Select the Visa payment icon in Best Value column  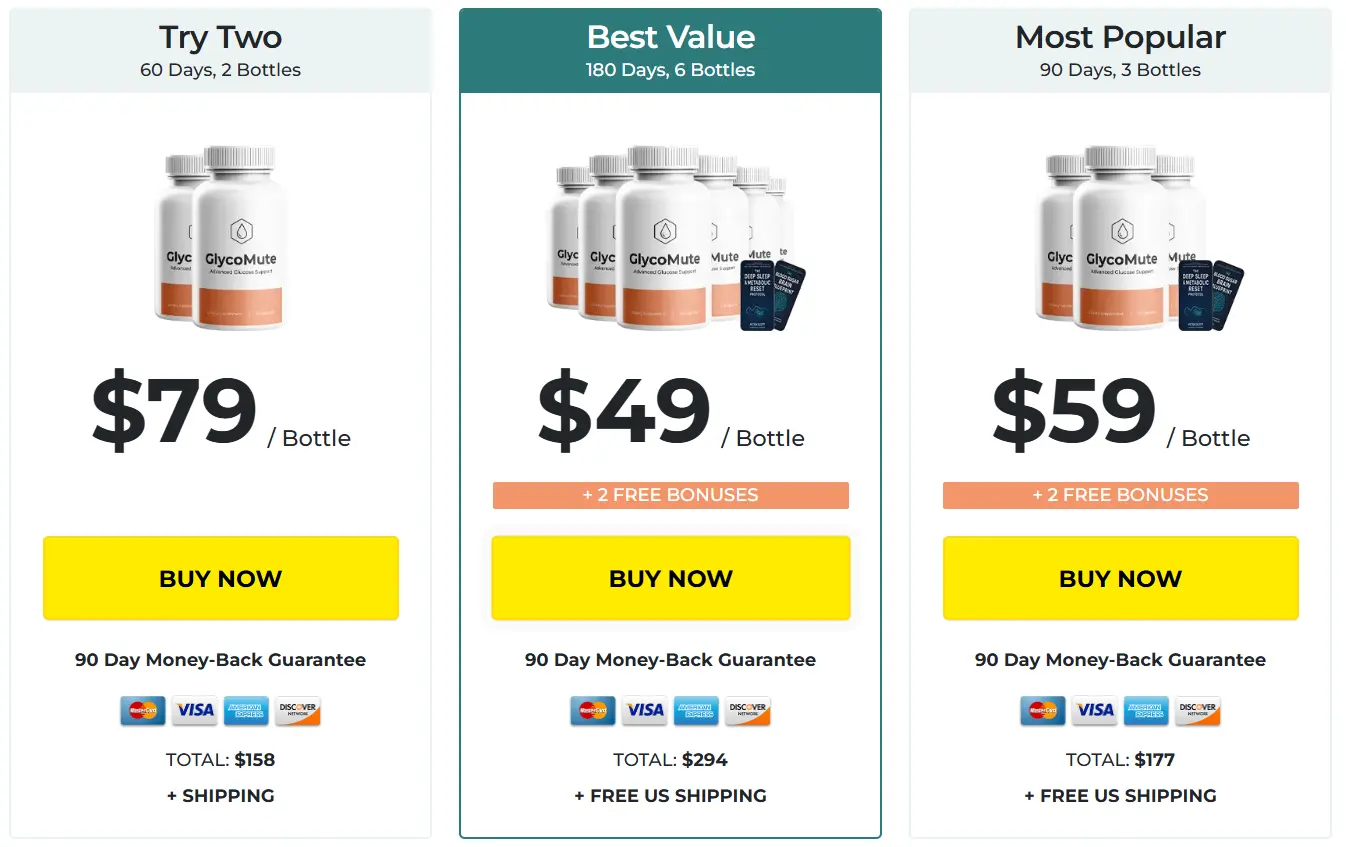[x=644, y=710]
